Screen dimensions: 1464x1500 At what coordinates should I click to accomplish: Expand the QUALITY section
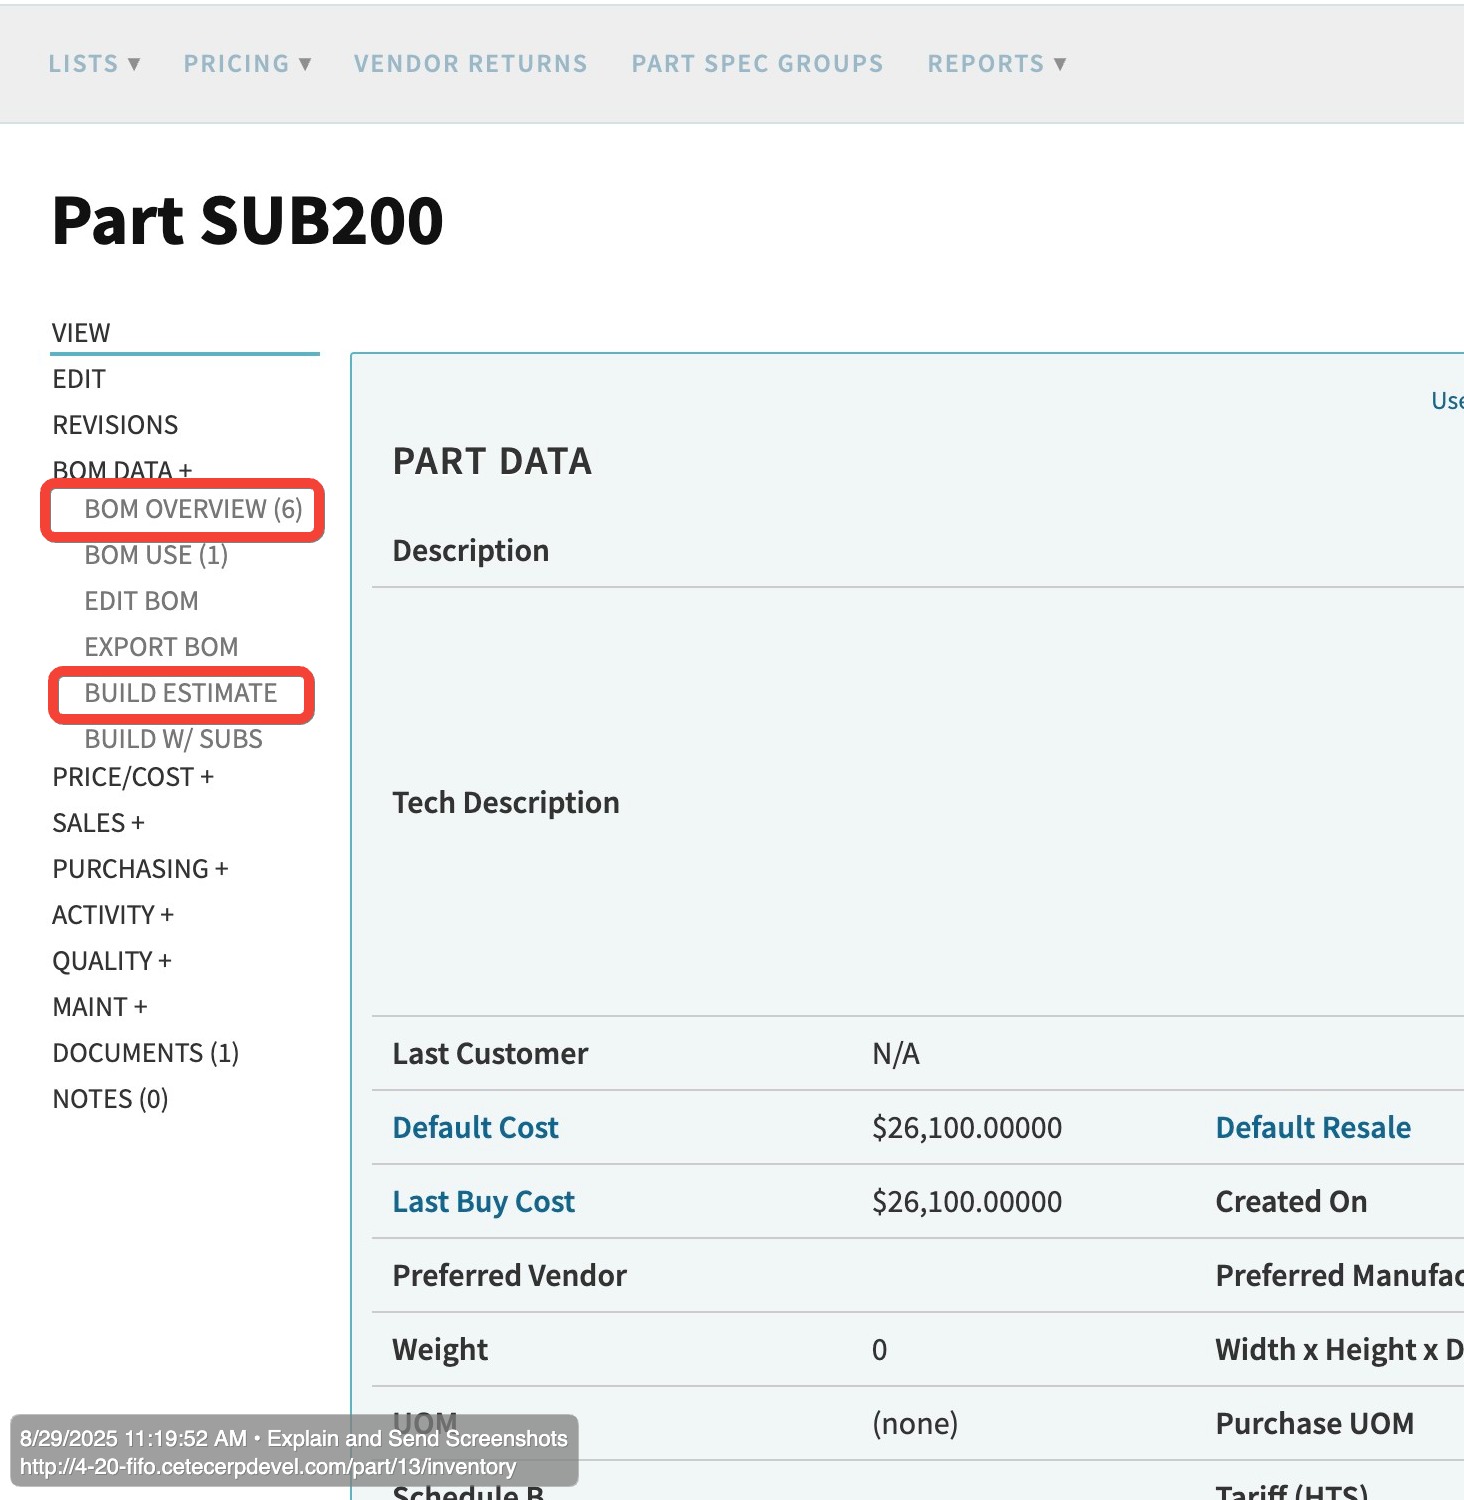[x=113, y=960]
